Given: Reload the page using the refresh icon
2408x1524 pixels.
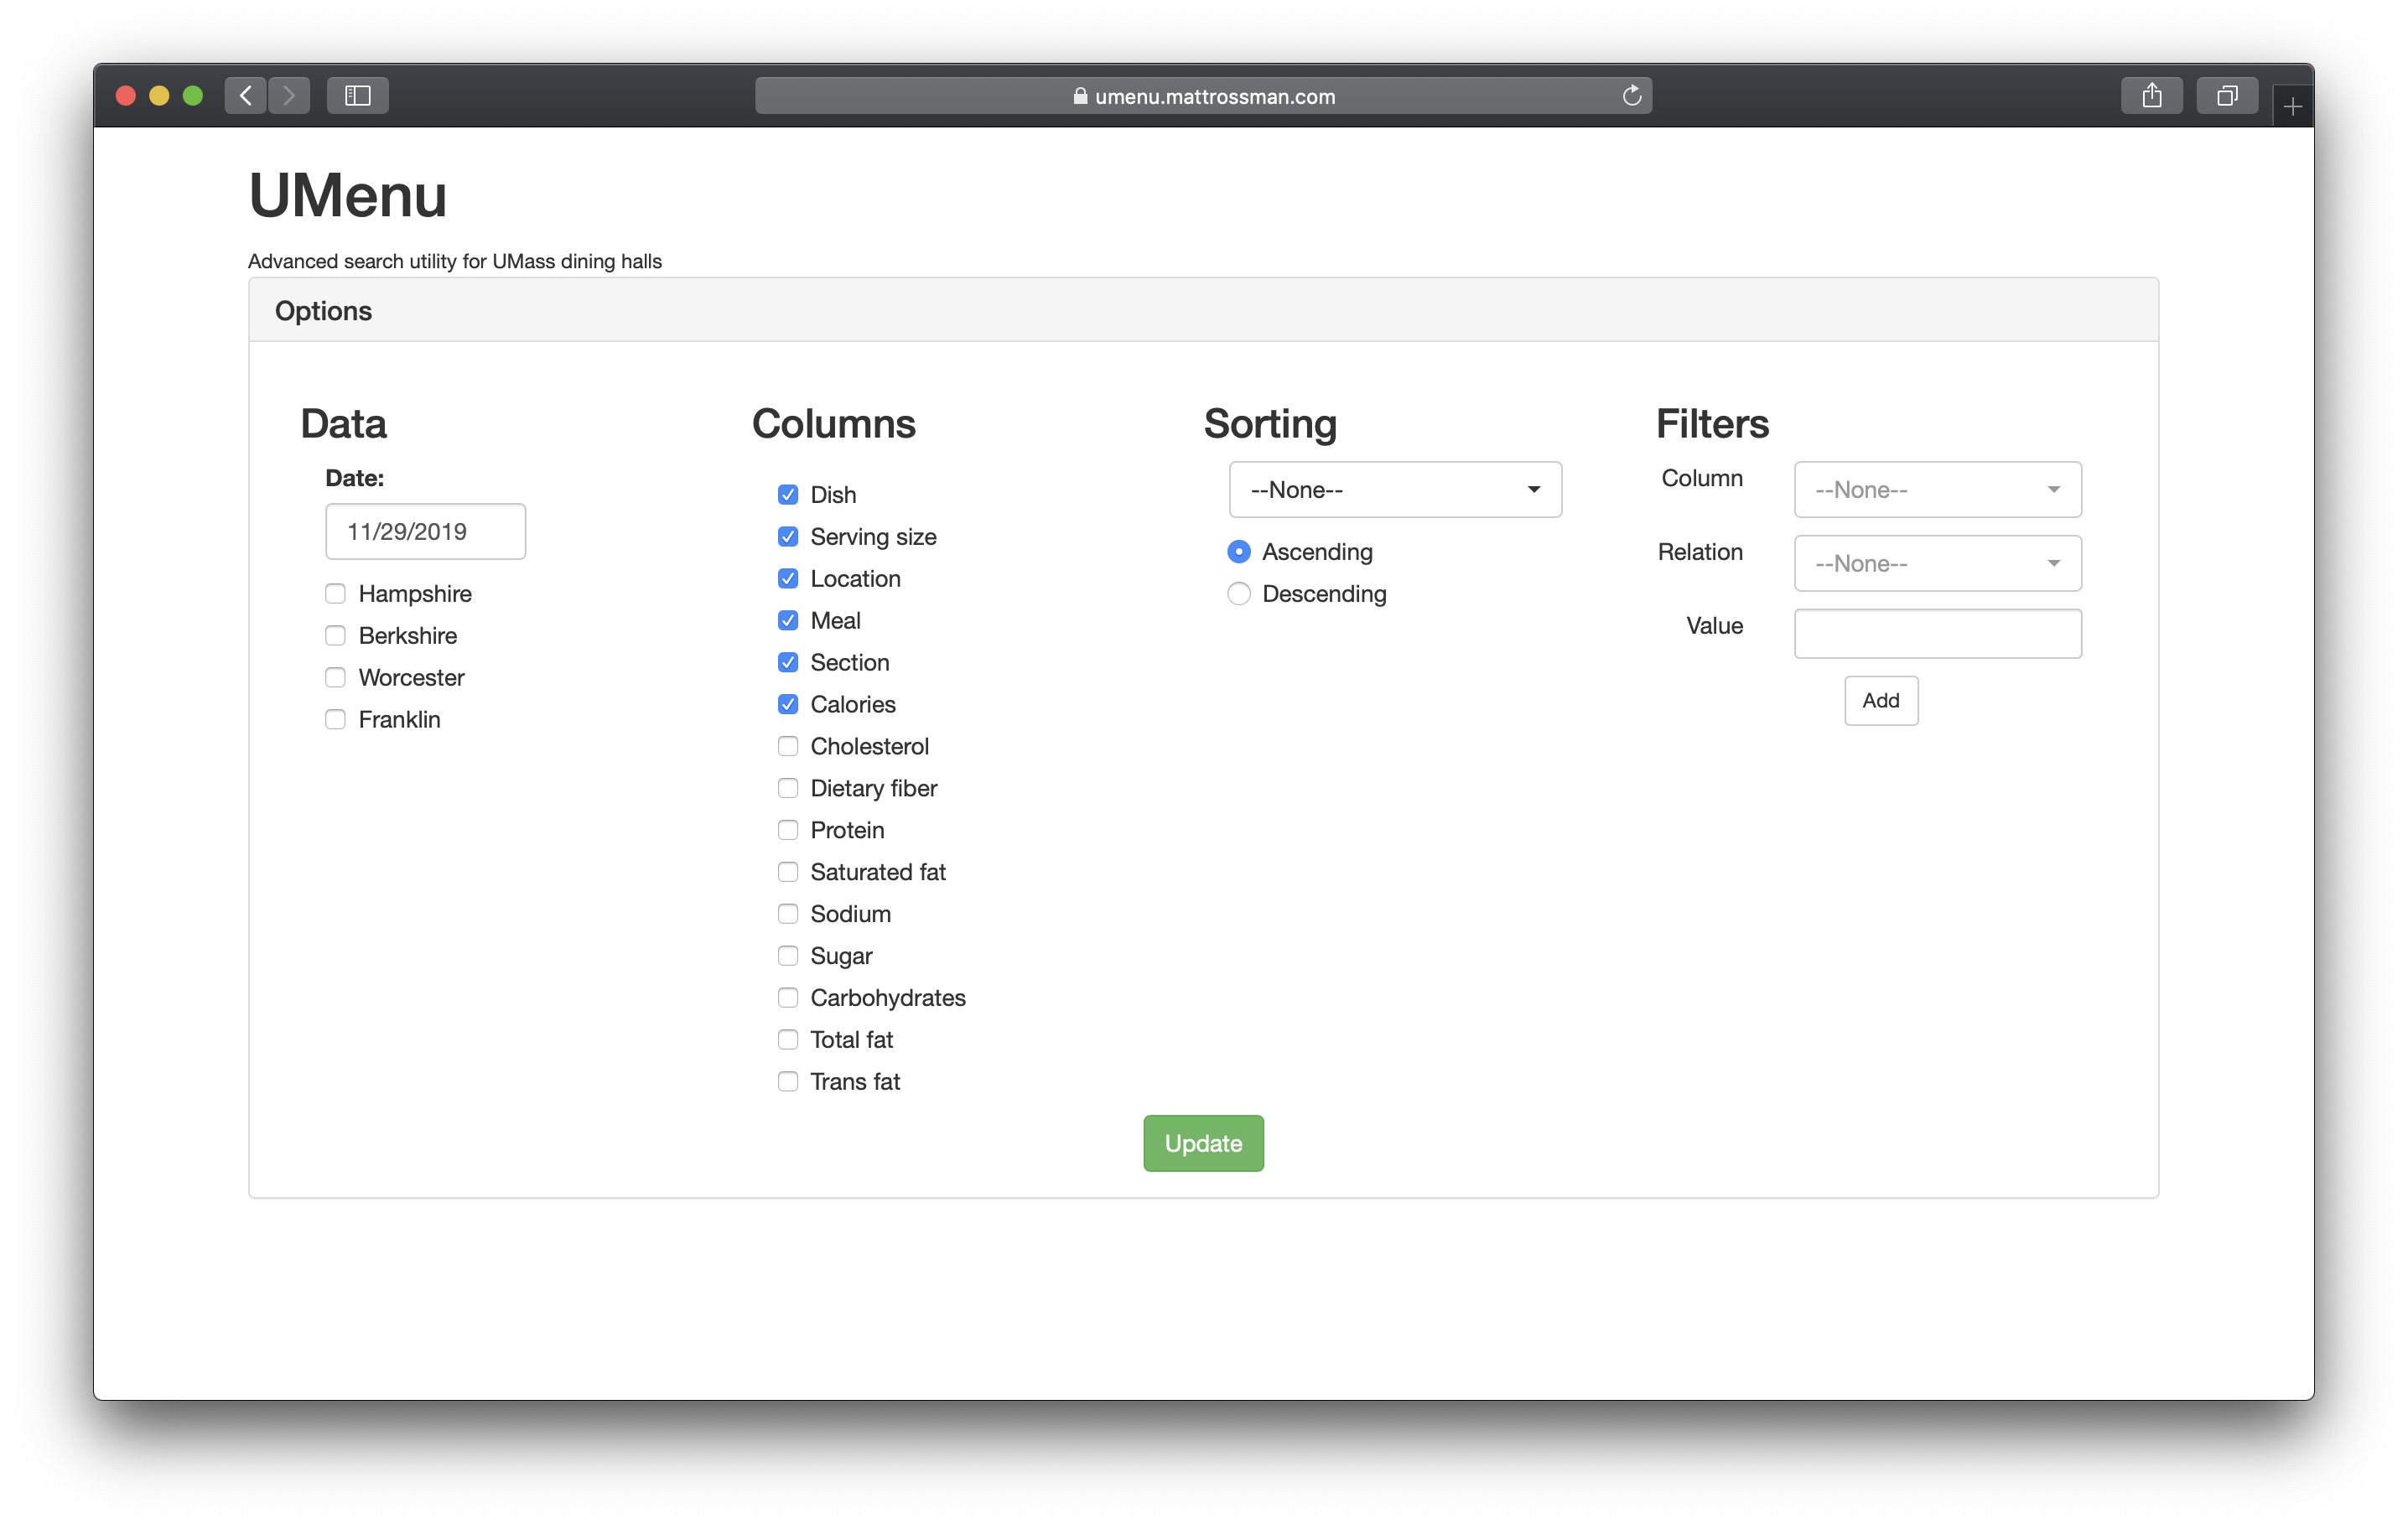Looking at the screenshot, I should point(1632,96).
